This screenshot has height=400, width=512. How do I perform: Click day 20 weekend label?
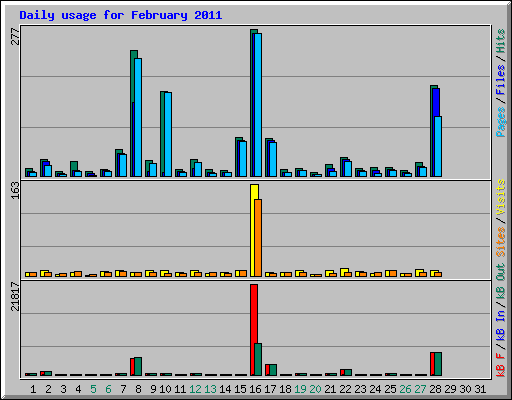pyautogui.click(x=315, y=389)
